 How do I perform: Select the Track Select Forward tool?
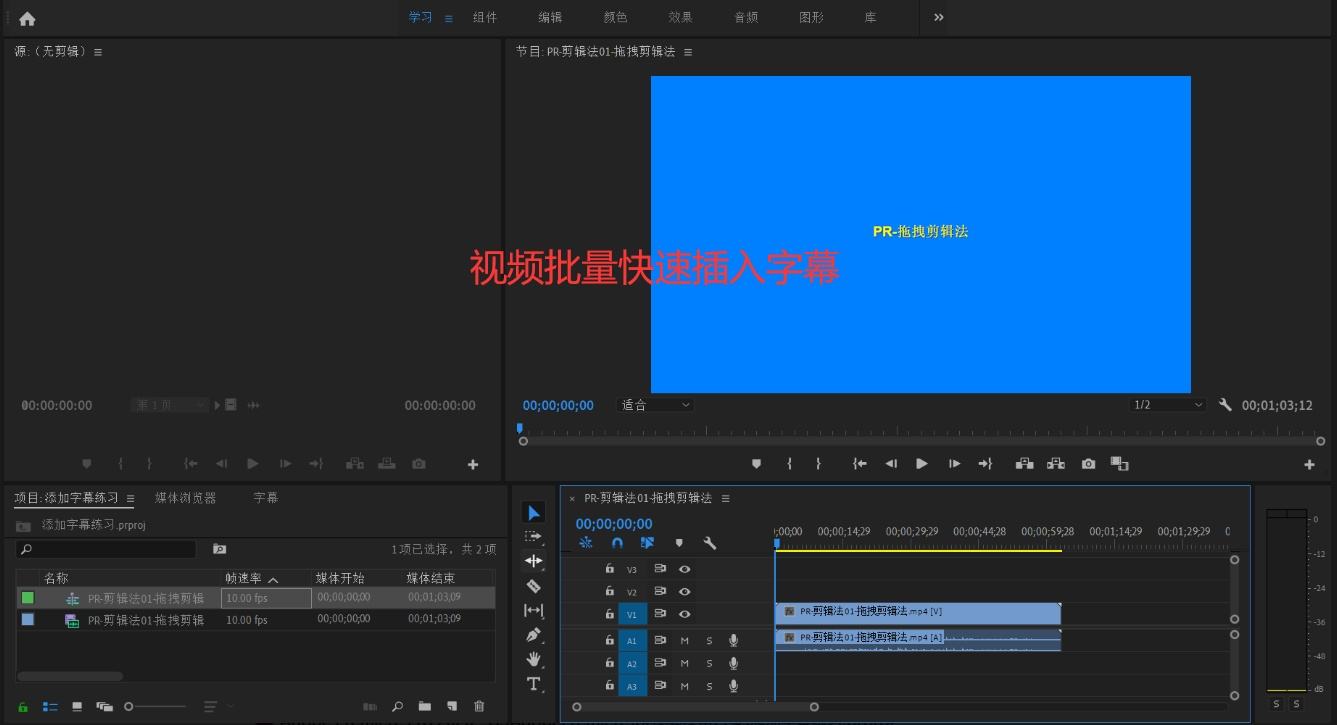(x=534, y=537)
